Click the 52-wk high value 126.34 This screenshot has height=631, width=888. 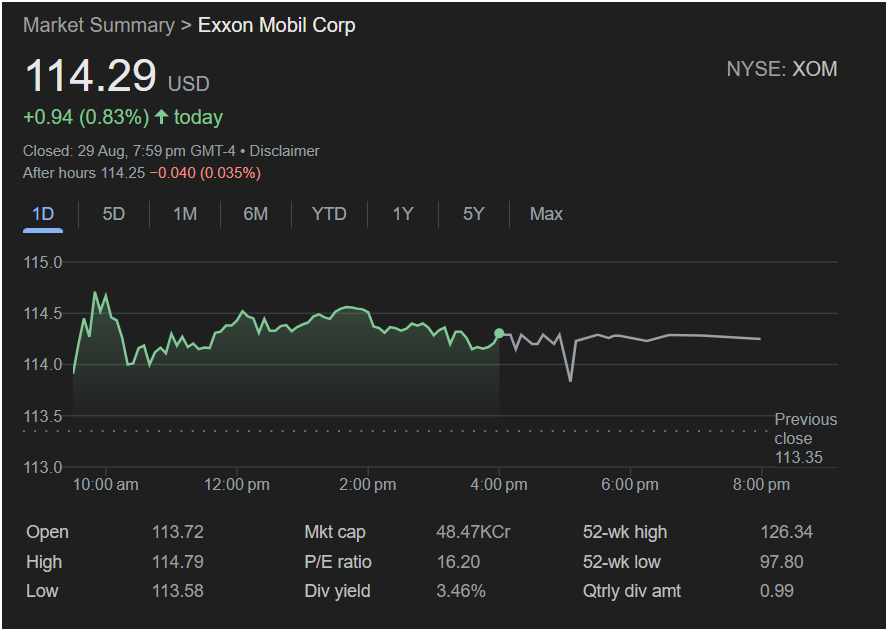(x=786, y=532)
